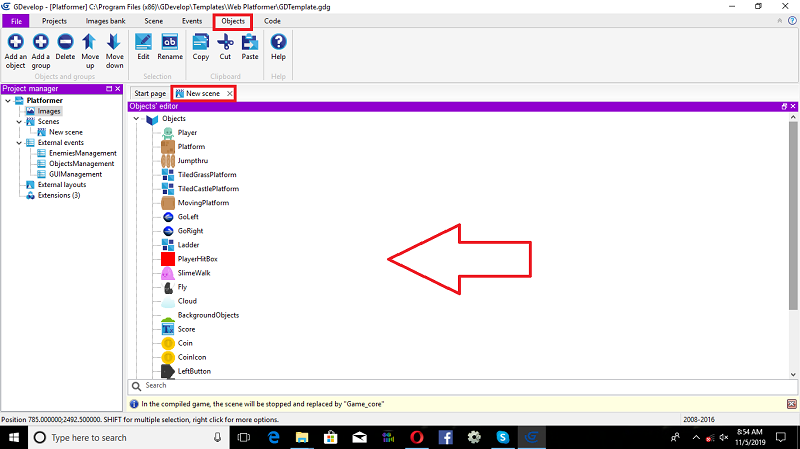Select the TiledGrassPlatform object icon
This screenshot has height=449, width=800.
168,174
